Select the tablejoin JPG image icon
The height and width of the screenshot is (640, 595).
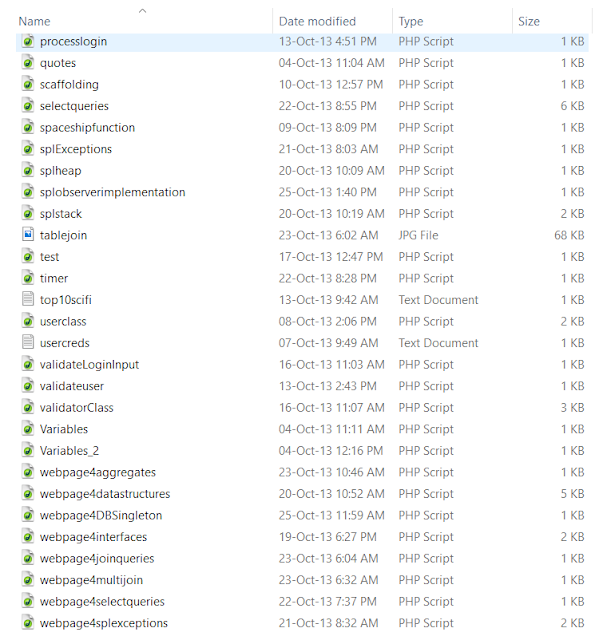[28, 235]
